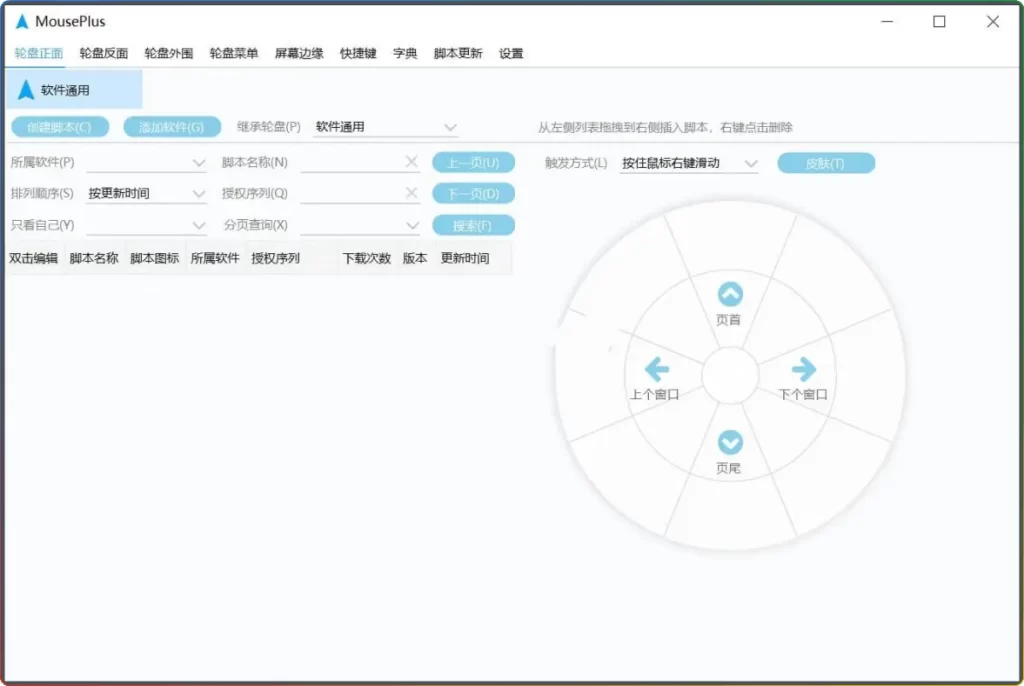1024x686 pixels.
Task: Sort by the 下载次数 column header
Action: pos(366,258)
